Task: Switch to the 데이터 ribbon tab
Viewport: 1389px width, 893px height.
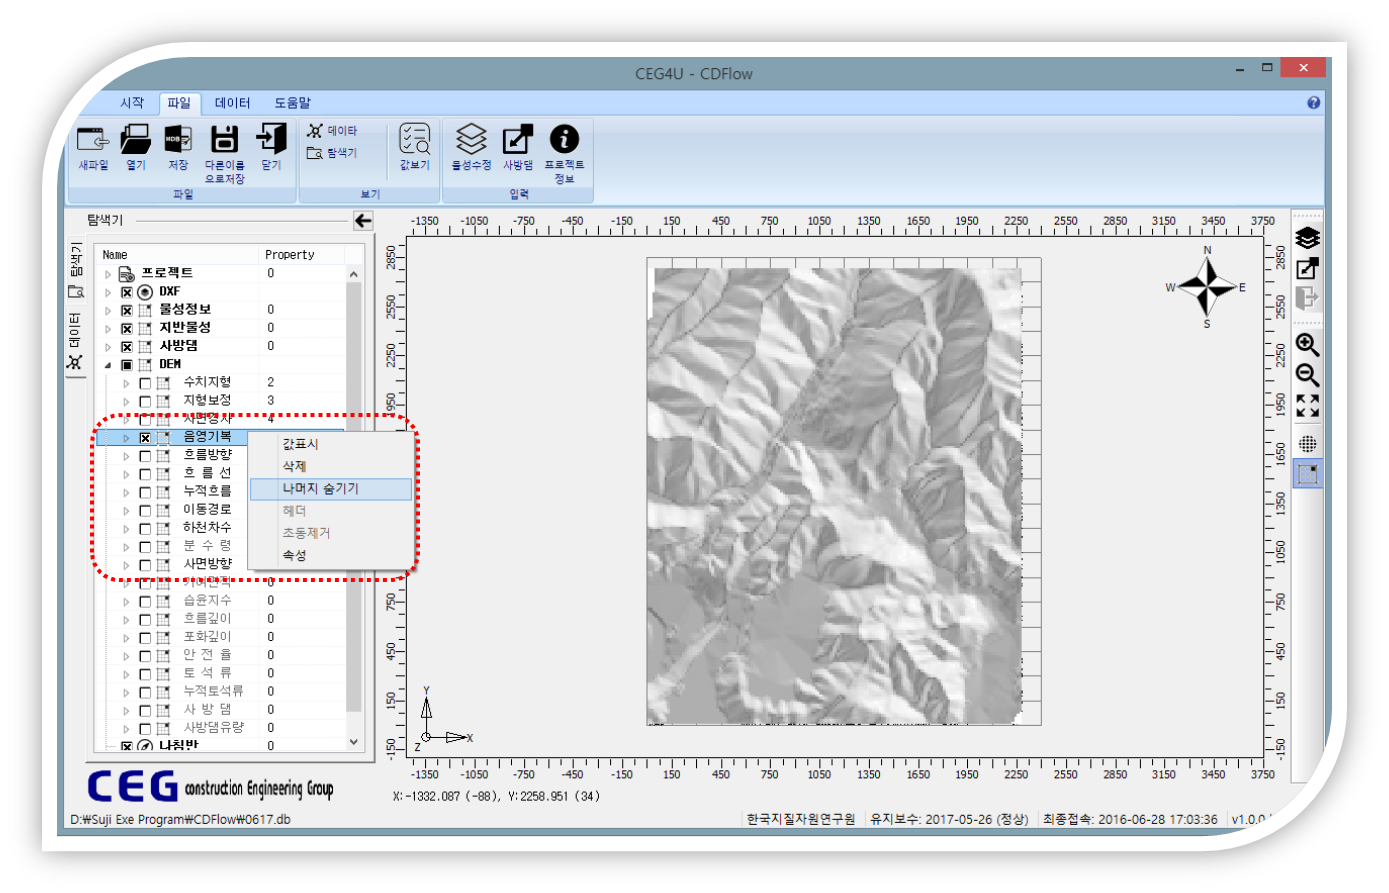Action: (233, 103)
